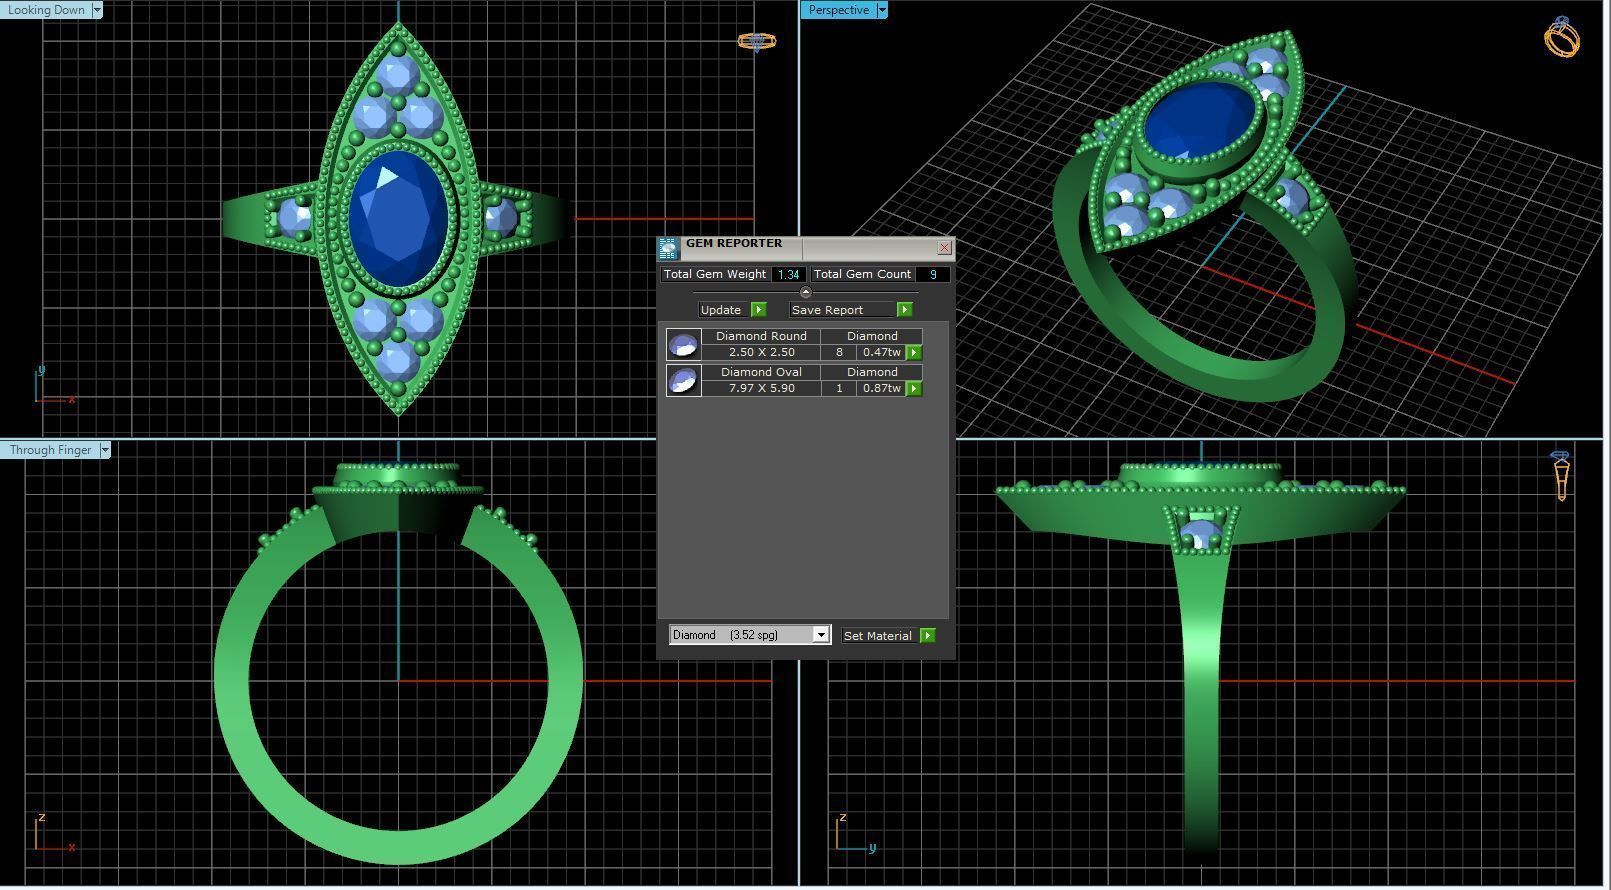Click the '7.97 X 5.90' size cell
This screenshot has height=890, width=1611.
pyautogui.click(x=761, y=388)
